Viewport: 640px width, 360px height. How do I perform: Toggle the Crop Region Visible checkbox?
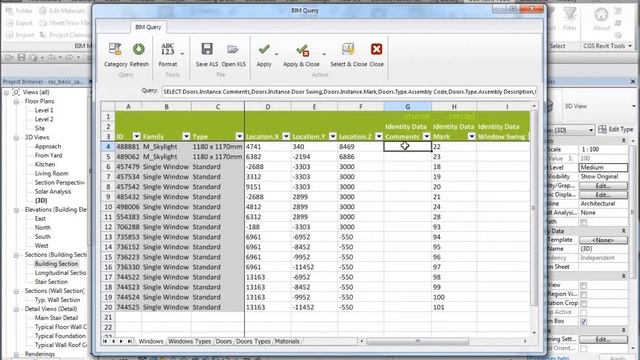[584, 294]
